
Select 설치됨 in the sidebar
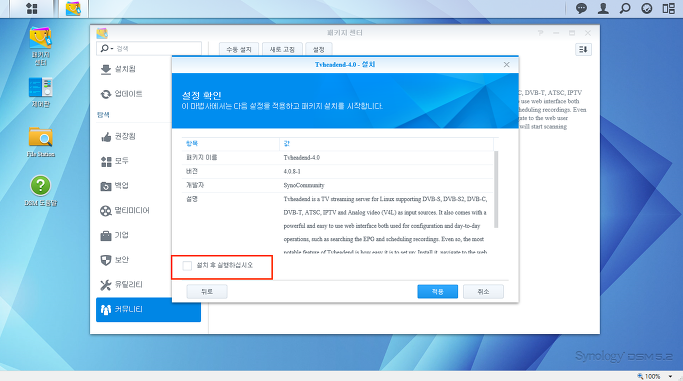pos(118,69)
